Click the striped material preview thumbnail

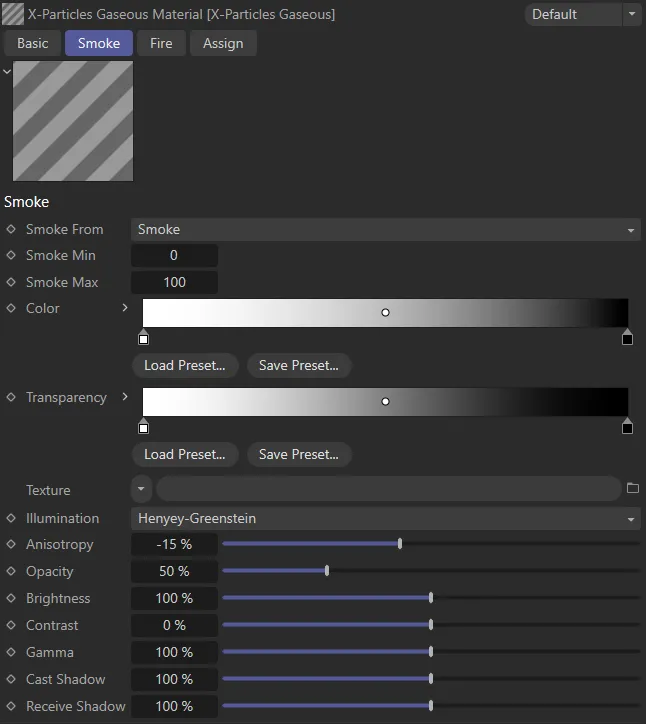click(73, 121)
